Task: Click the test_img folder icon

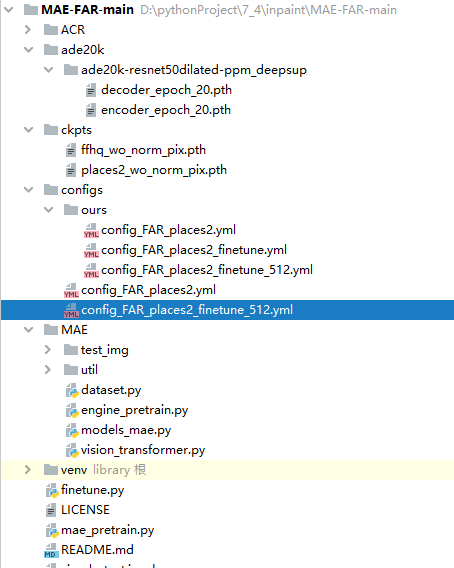Action: (71, 349)
